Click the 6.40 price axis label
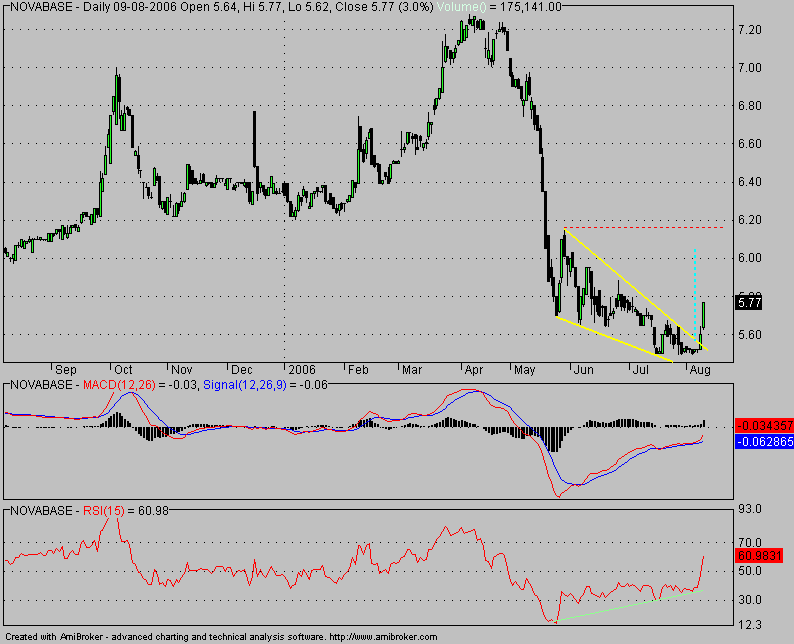The height and width of the screenshot is (644, 794). coord(750,182)
